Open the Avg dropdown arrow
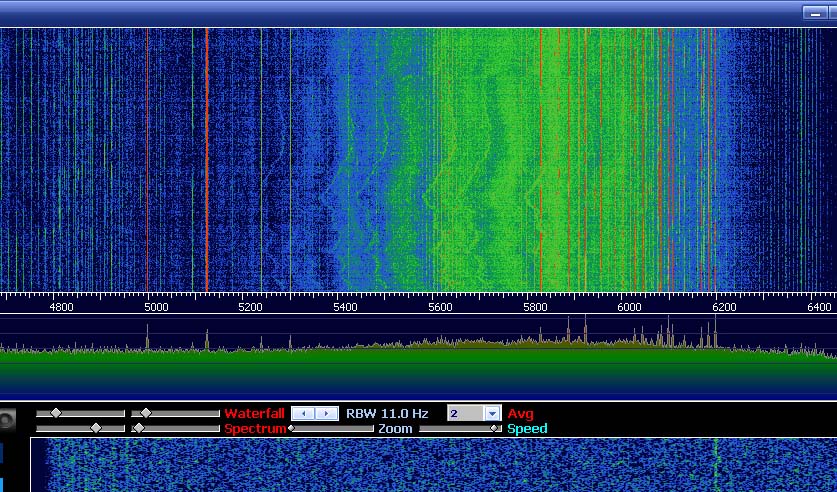The width and height of the screenshot is (837, 492). coord(492,414)
